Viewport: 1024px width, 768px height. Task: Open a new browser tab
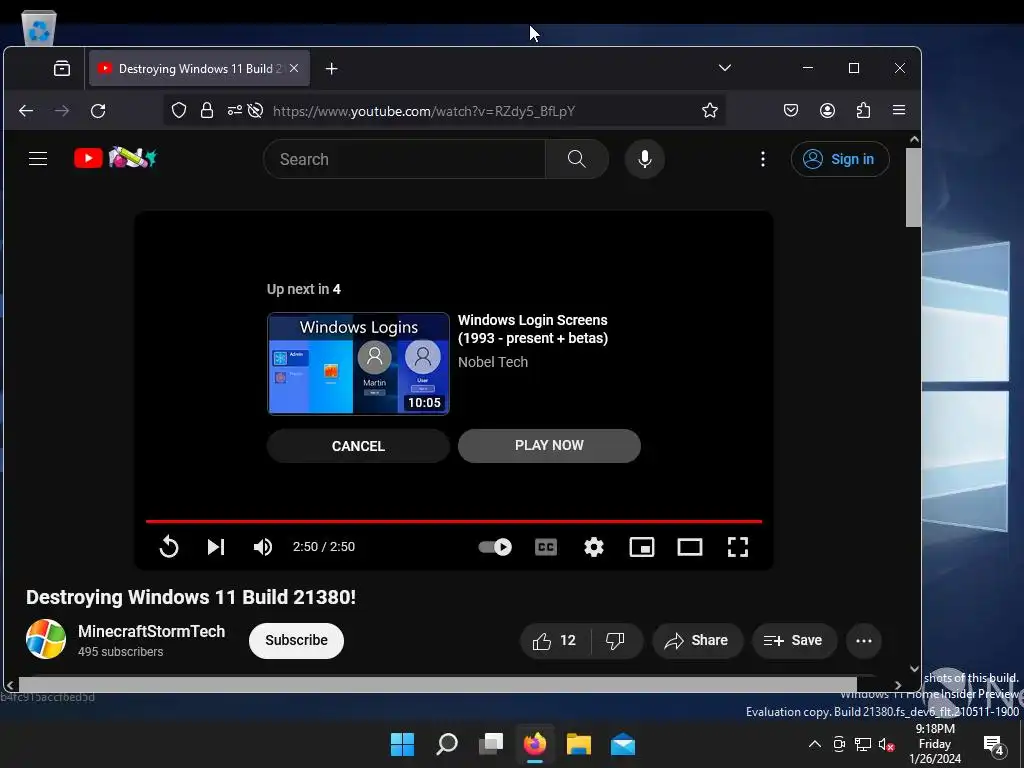pyautogui.click(x=332, y=69)
